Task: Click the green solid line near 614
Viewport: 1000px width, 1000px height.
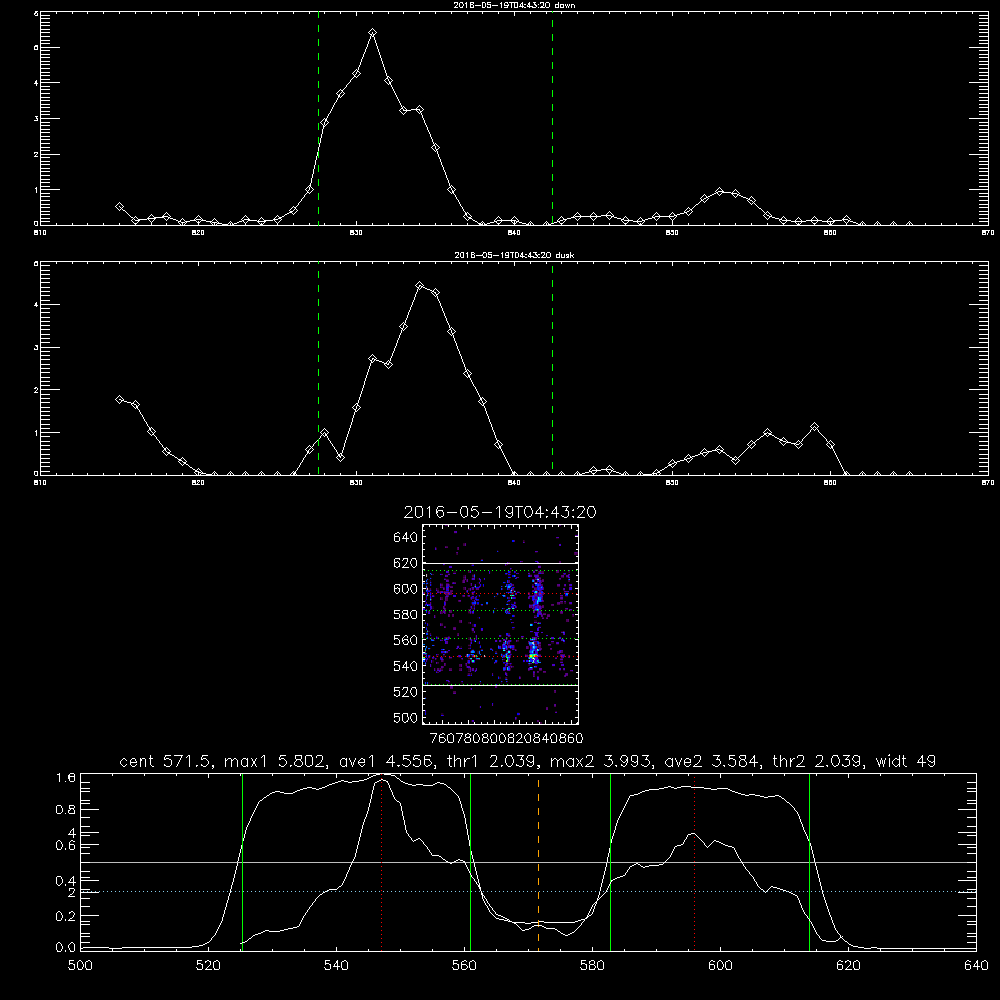Action: [809, 862]
